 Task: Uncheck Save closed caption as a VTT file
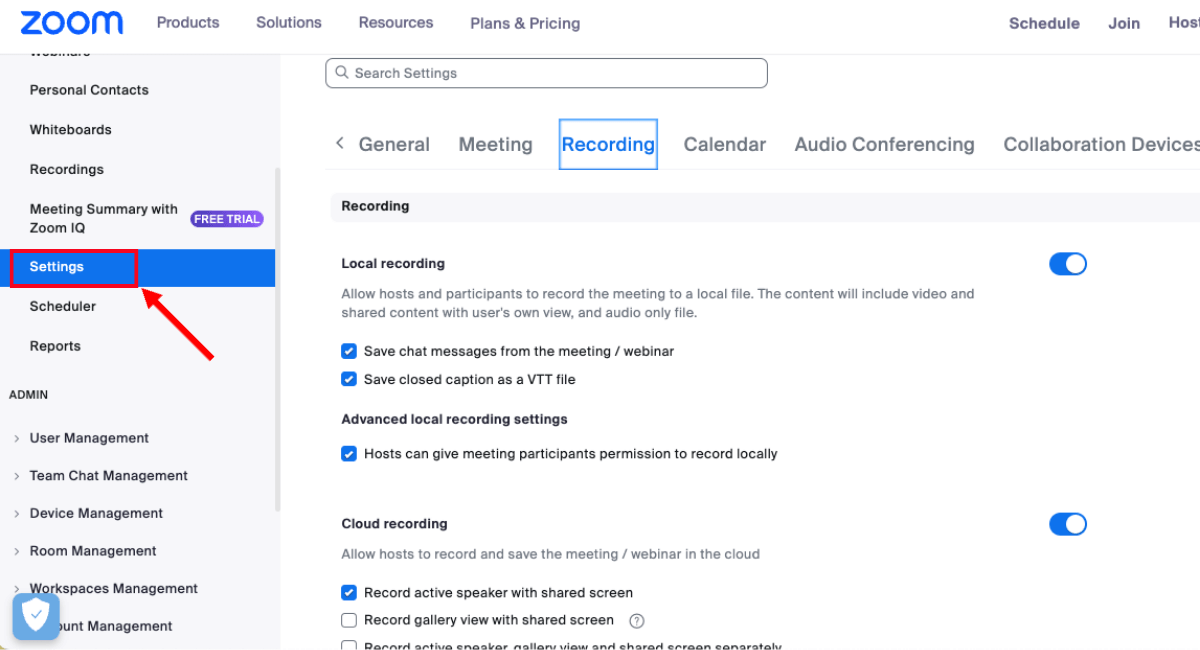pos(349,379)
